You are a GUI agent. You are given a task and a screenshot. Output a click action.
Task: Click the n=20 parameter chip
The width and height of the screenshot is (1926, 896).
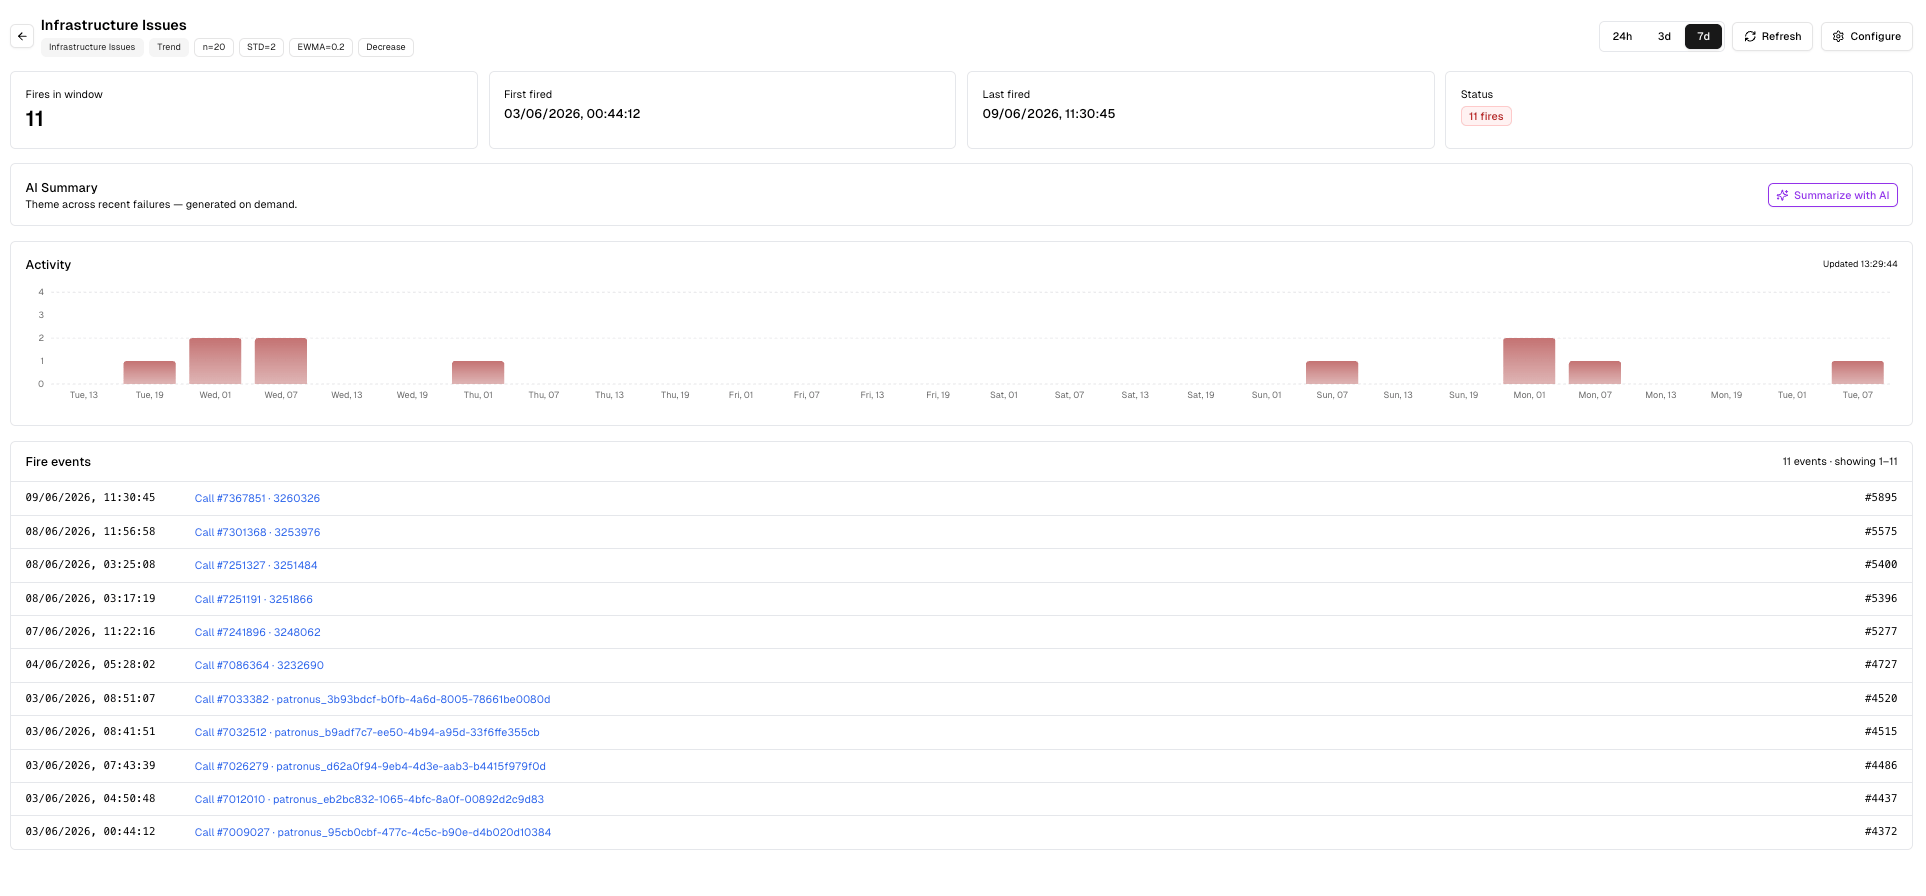[214, 47]
